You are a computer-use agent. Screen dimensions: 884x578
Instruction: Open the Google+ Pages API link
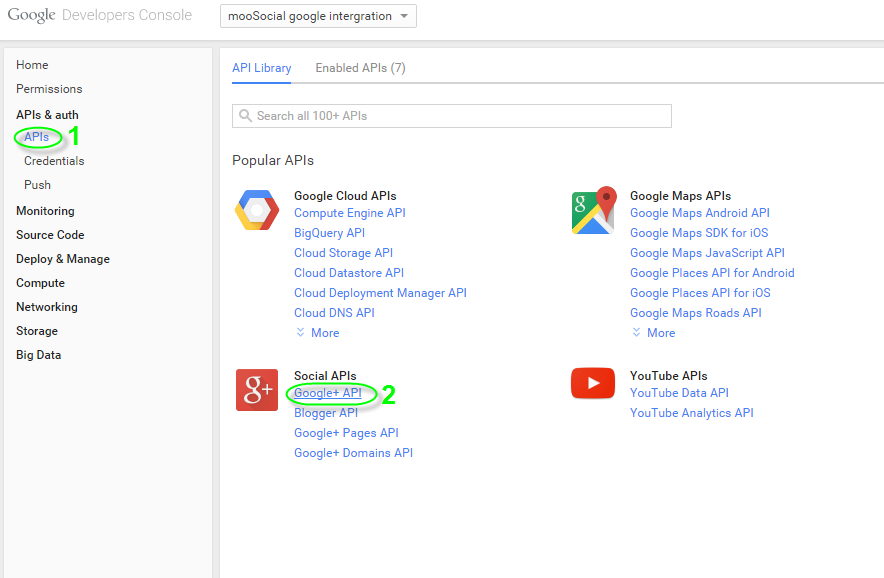(x=346, y=433)
